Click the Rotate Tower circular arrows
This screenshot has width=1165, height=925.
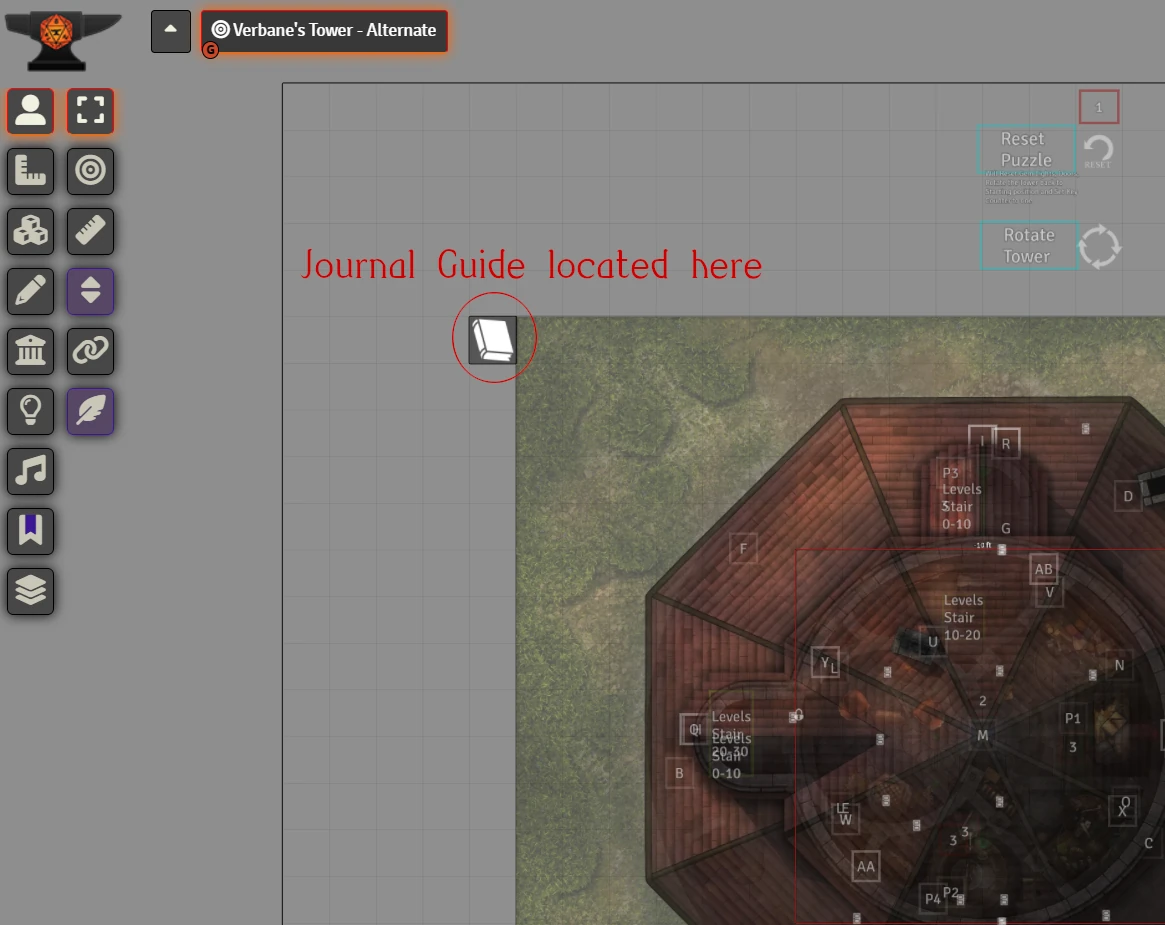click(x=1099, y=246)
